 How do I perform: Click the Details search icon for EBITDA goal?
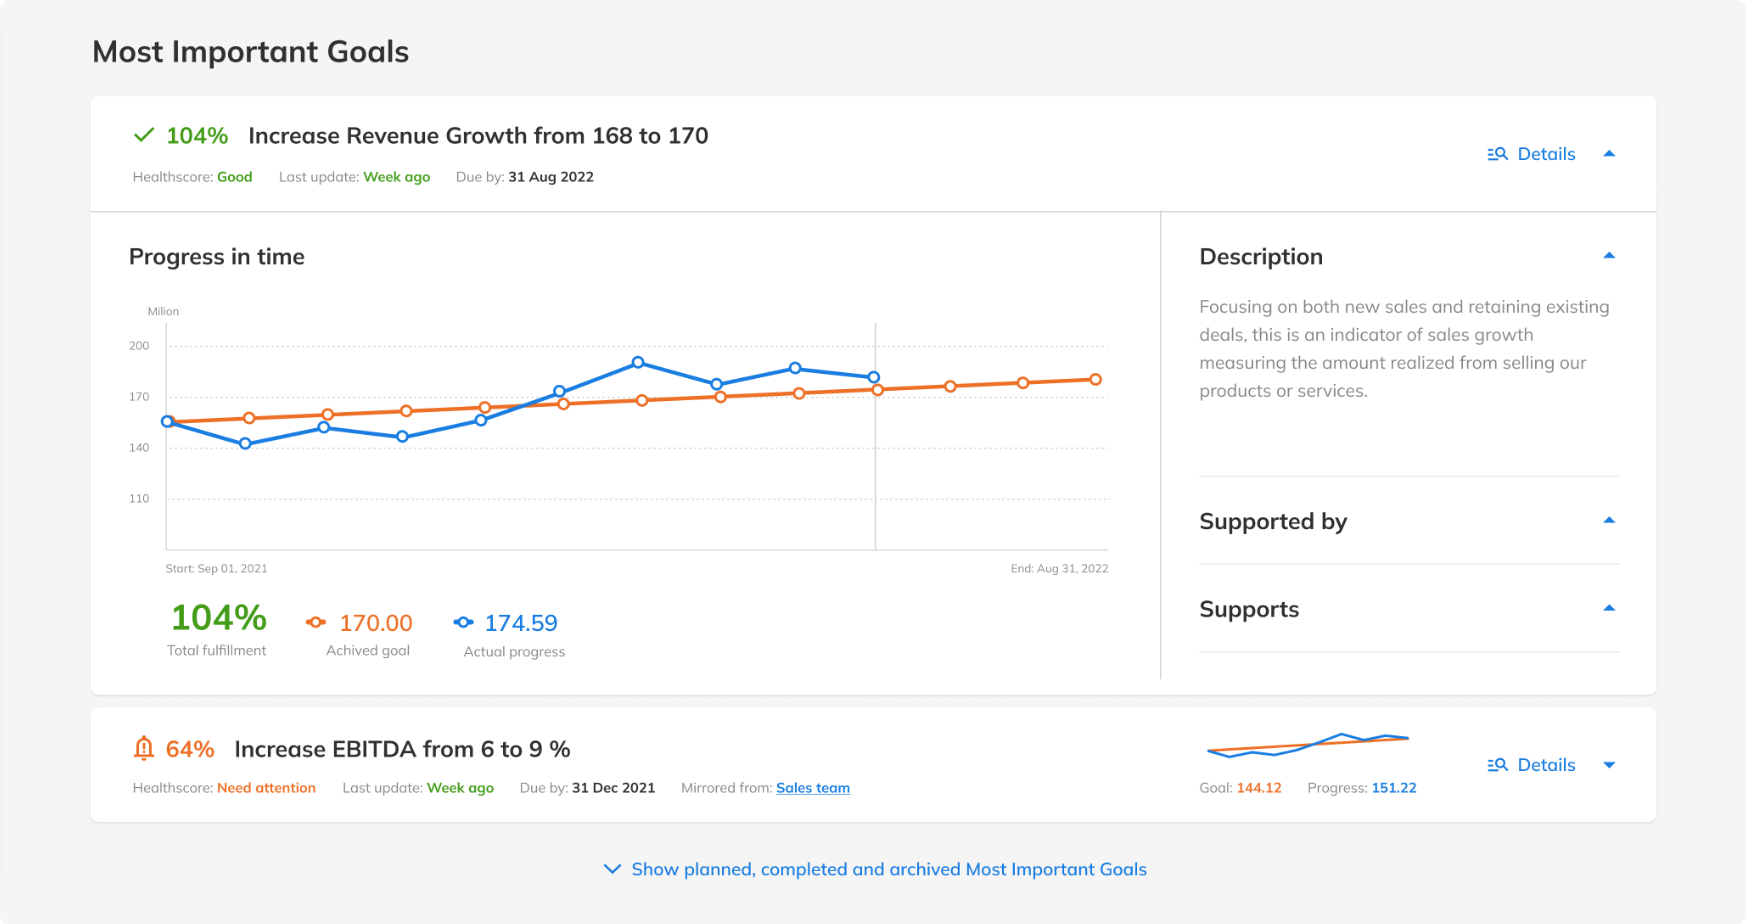click(x=1497, y=765)
